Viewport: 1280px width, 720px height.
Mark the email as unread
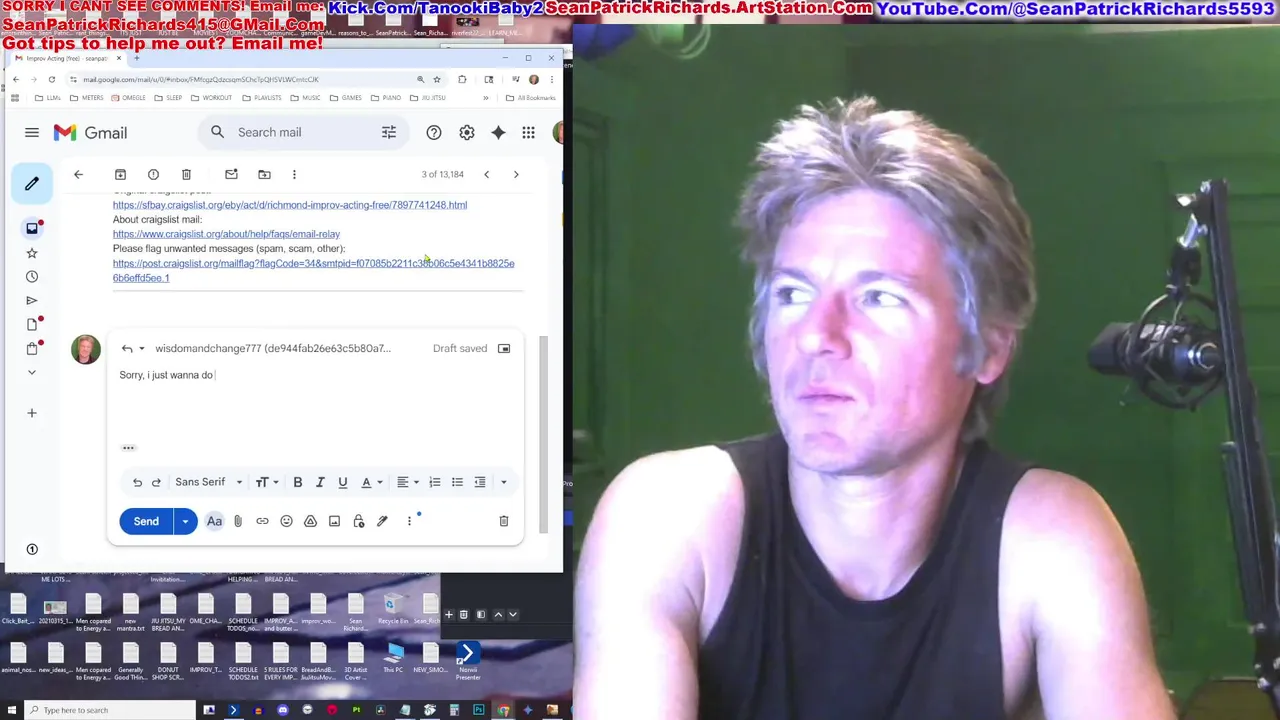[x=231, y=174]
